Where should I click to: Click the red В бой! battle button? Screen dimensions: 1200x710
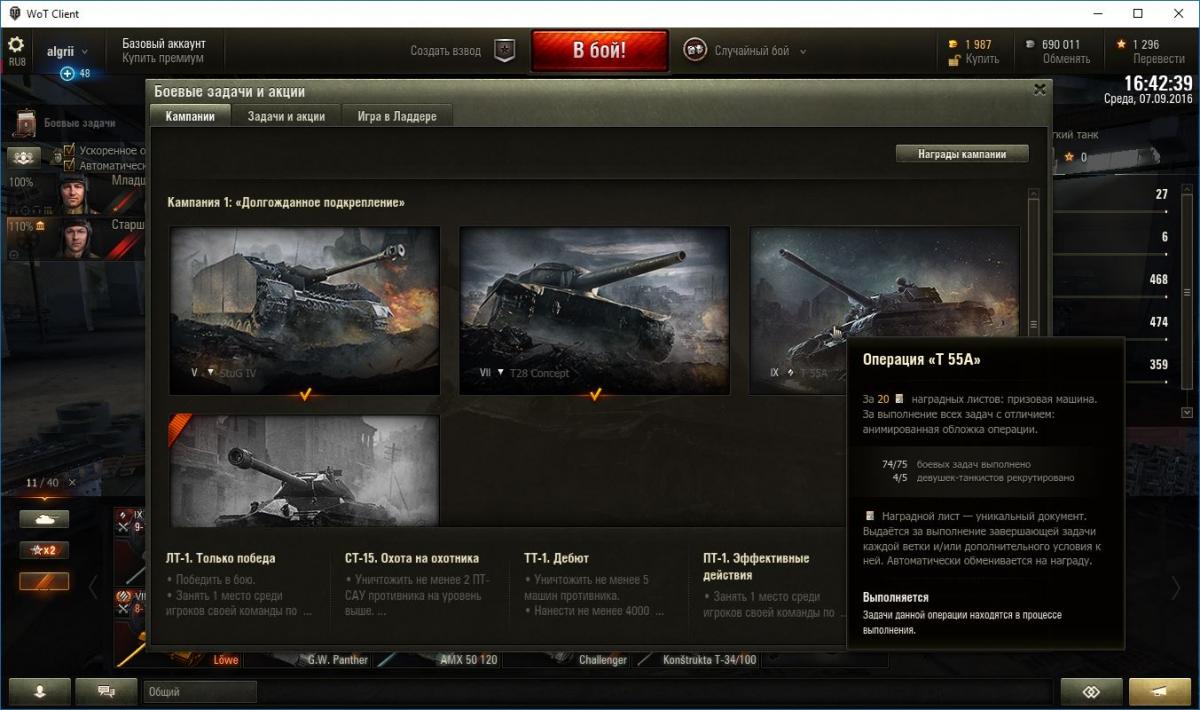(600, 51)
